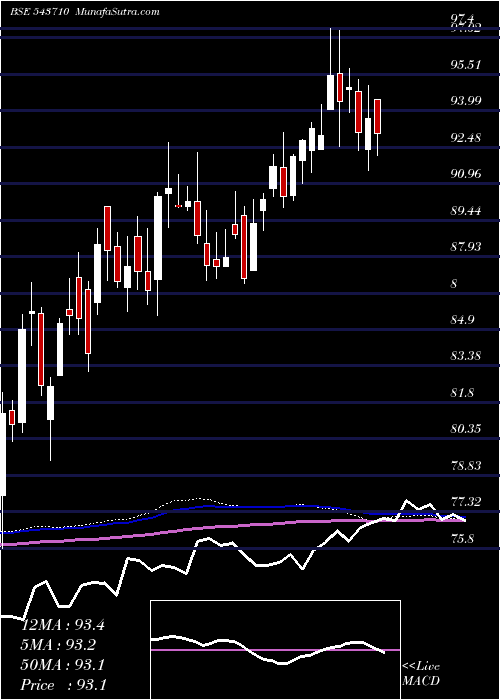Select the 84.9 price axis label
Viewport: 500px width, 700px height.
(462, 320)
